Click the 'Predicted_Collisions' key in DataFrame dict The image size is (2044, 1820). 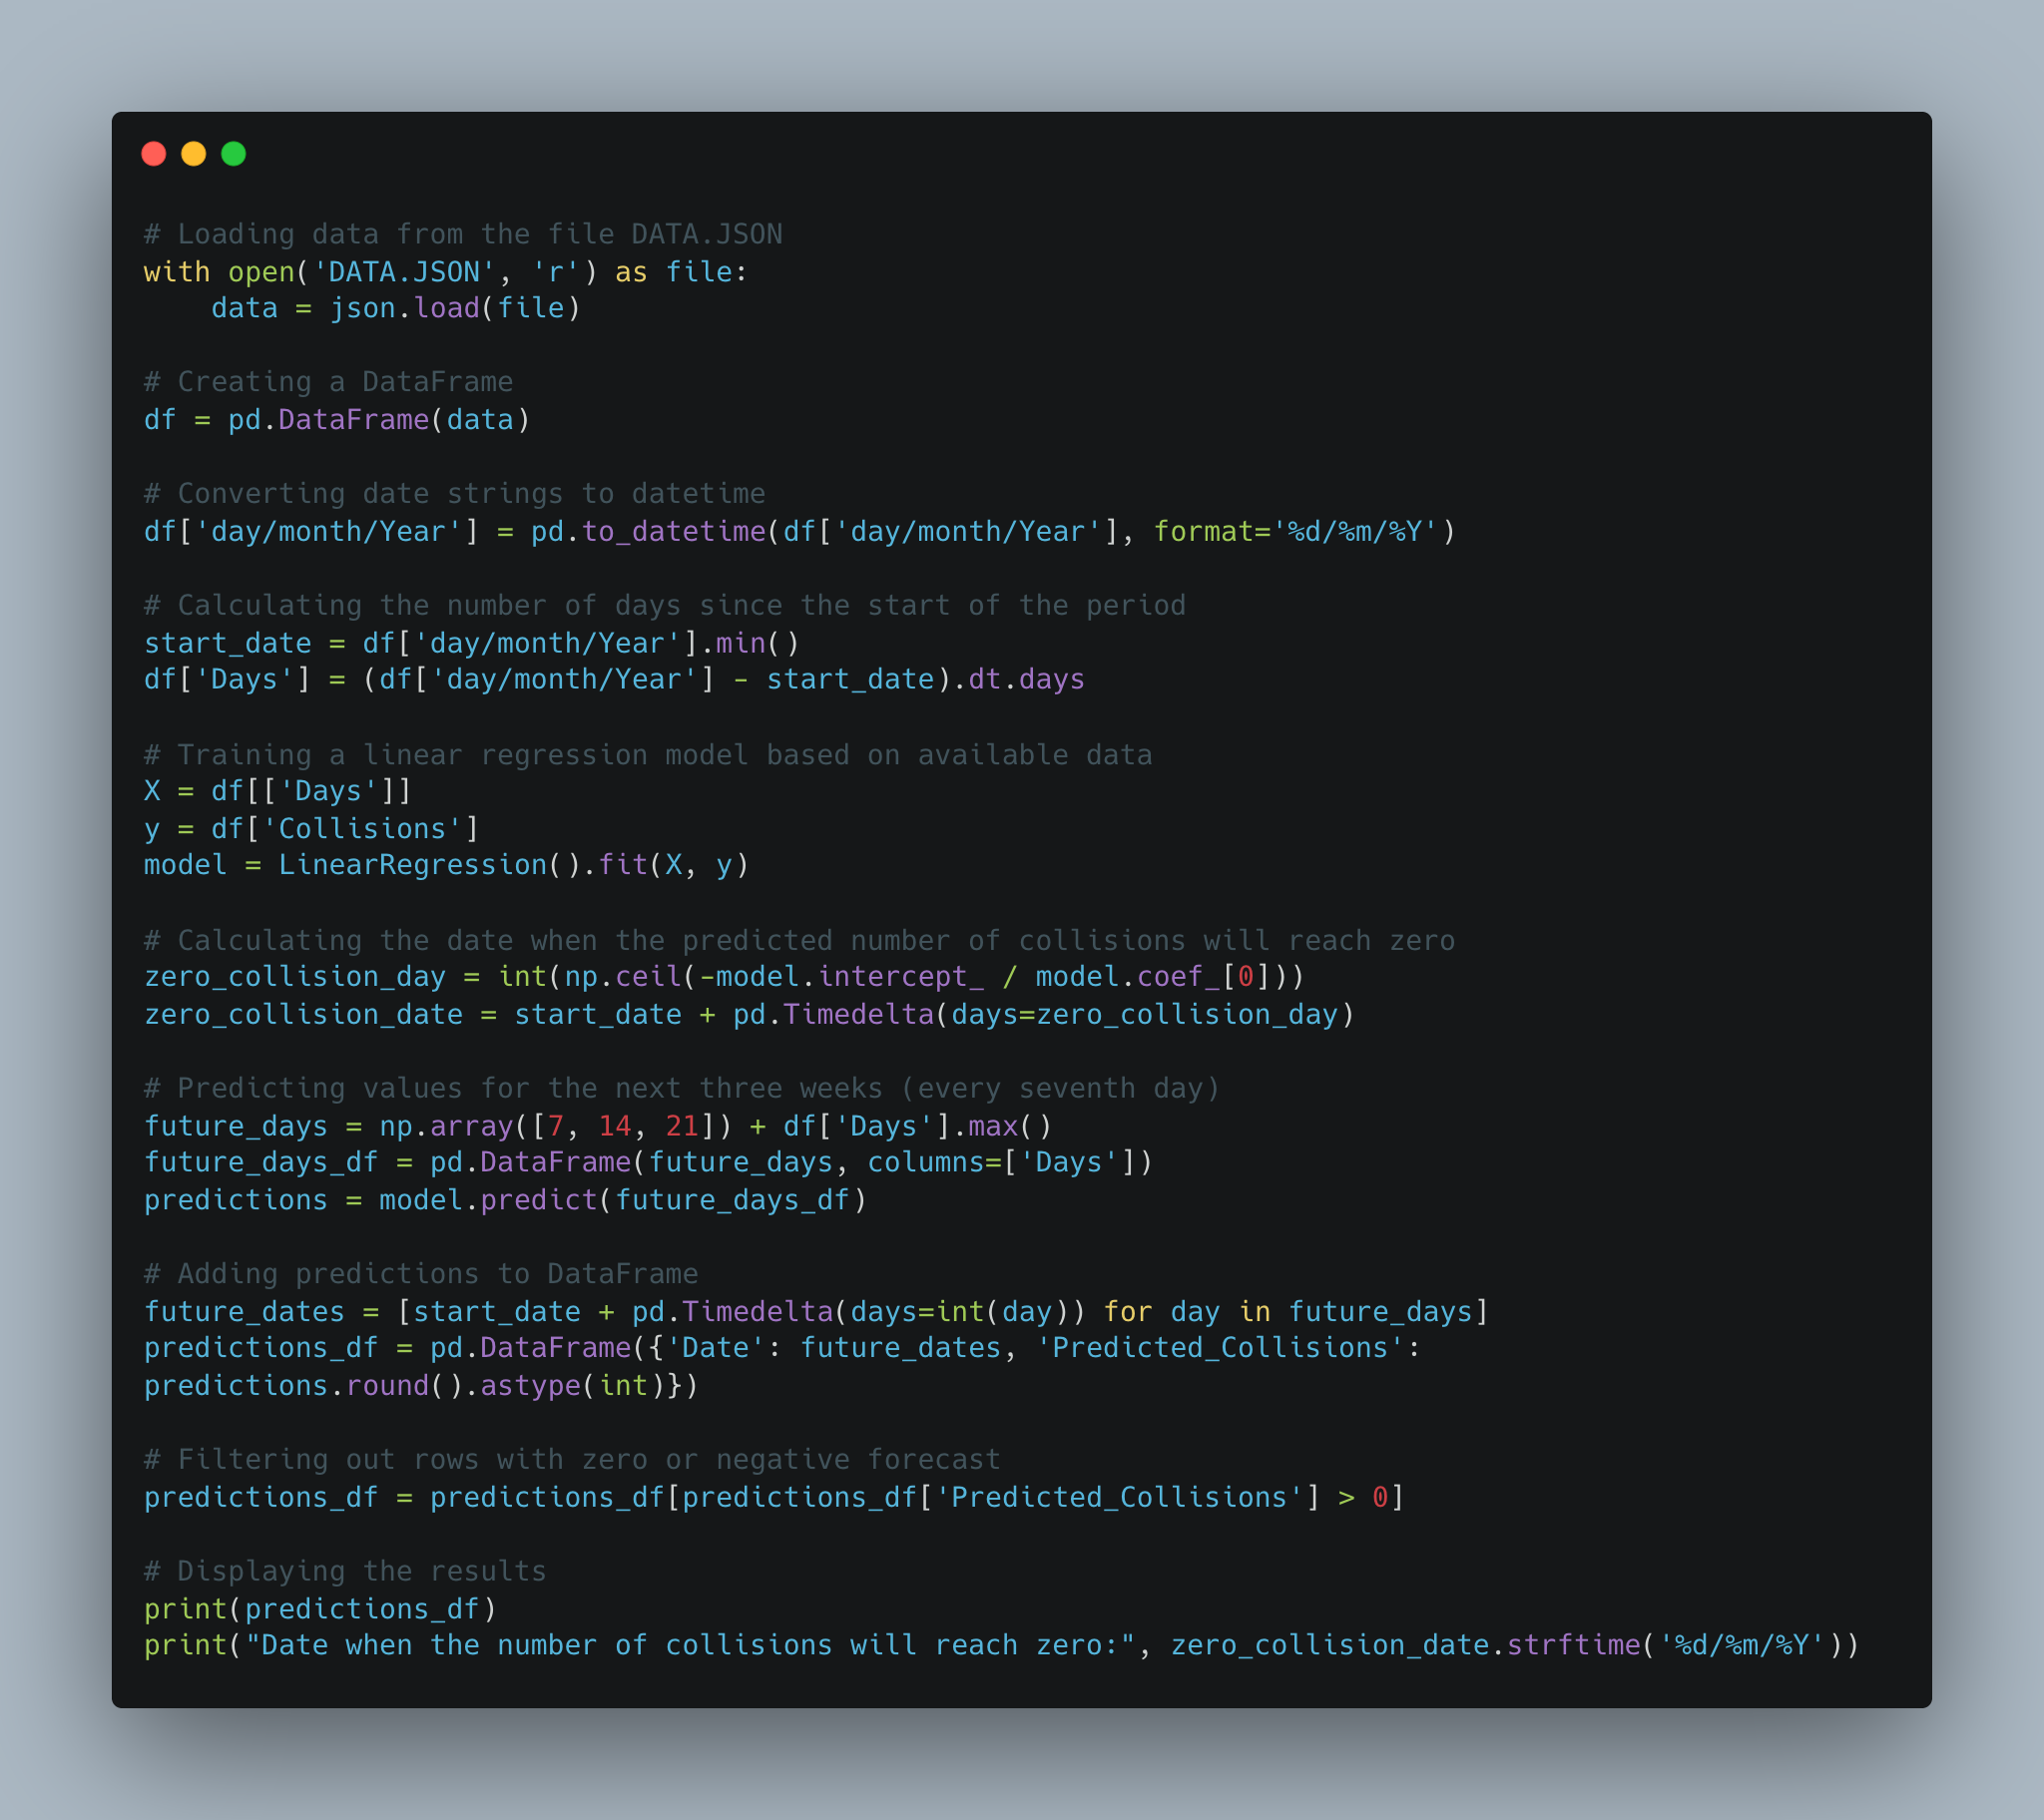pyautogui.click(x=1220, y=1348)
